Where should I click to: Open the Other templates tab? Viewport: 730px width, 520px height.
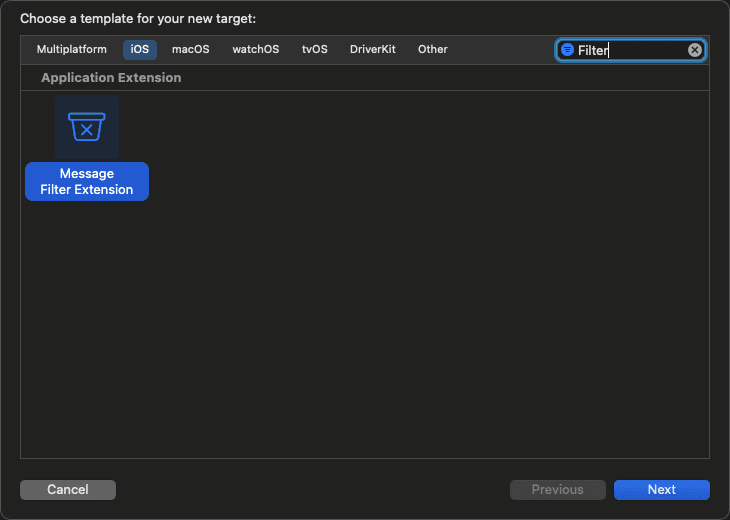coord(433,49)
